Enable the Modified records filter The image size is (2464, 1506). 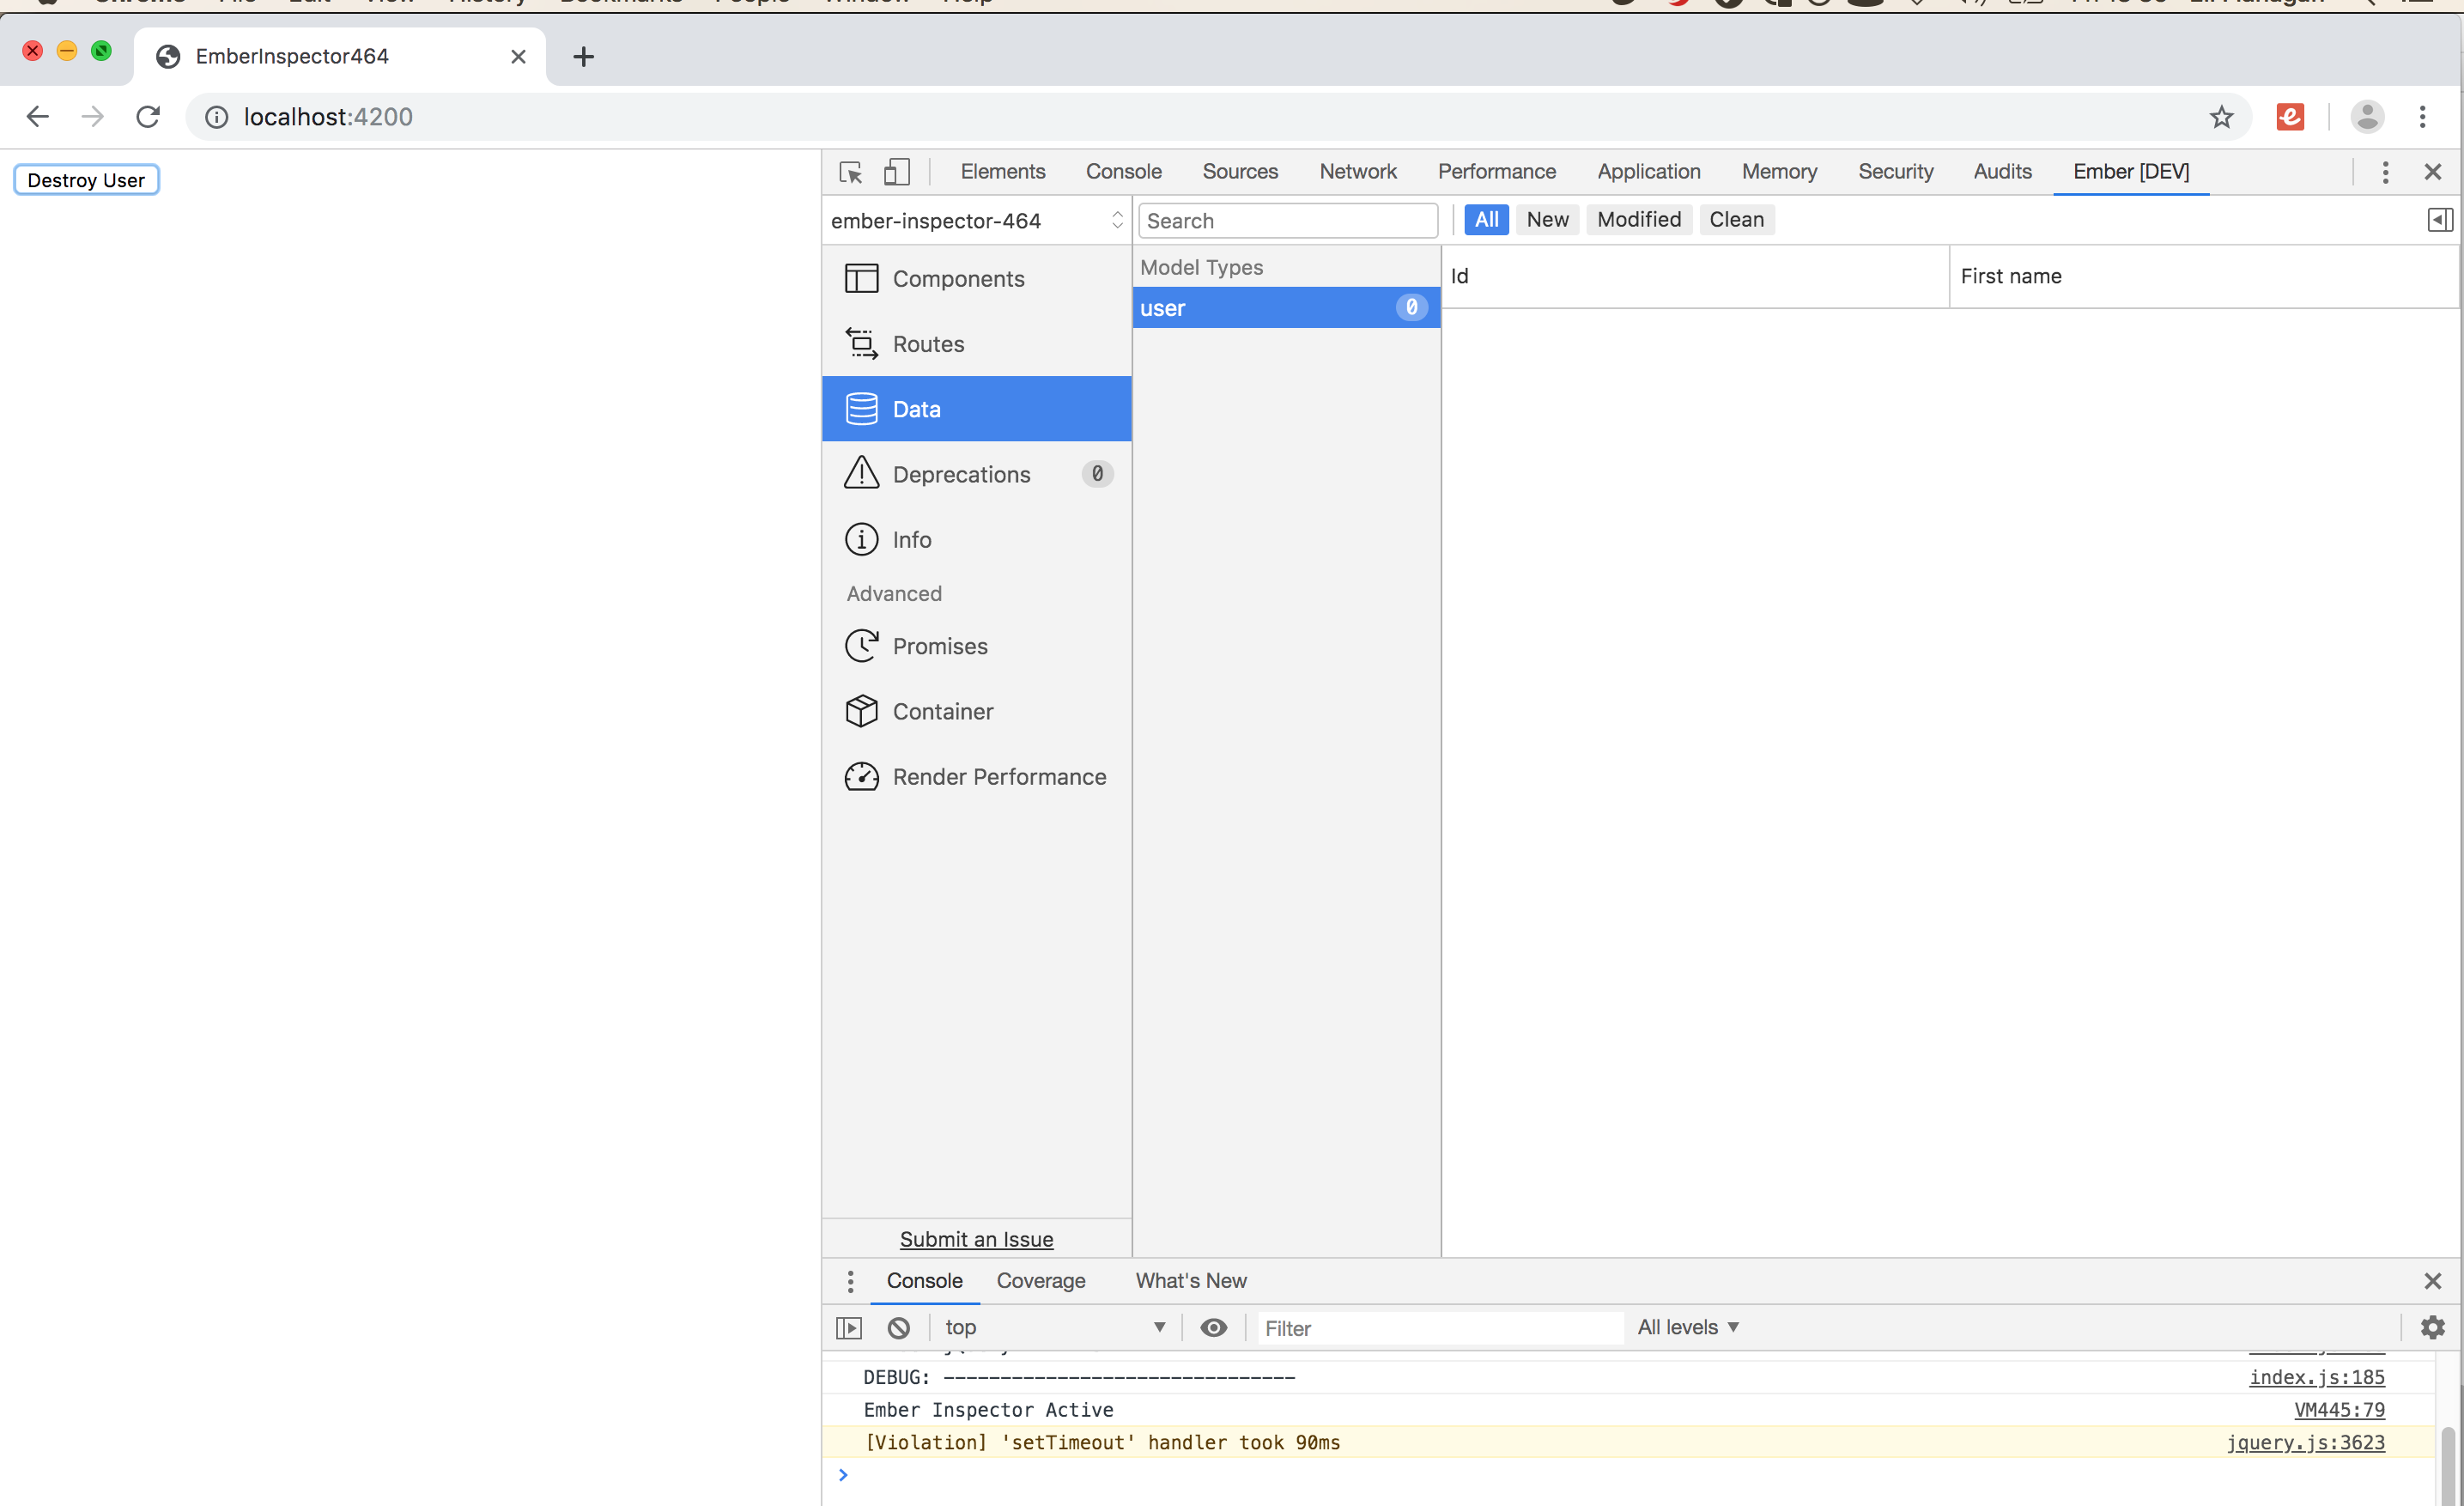coord(1638,219)
